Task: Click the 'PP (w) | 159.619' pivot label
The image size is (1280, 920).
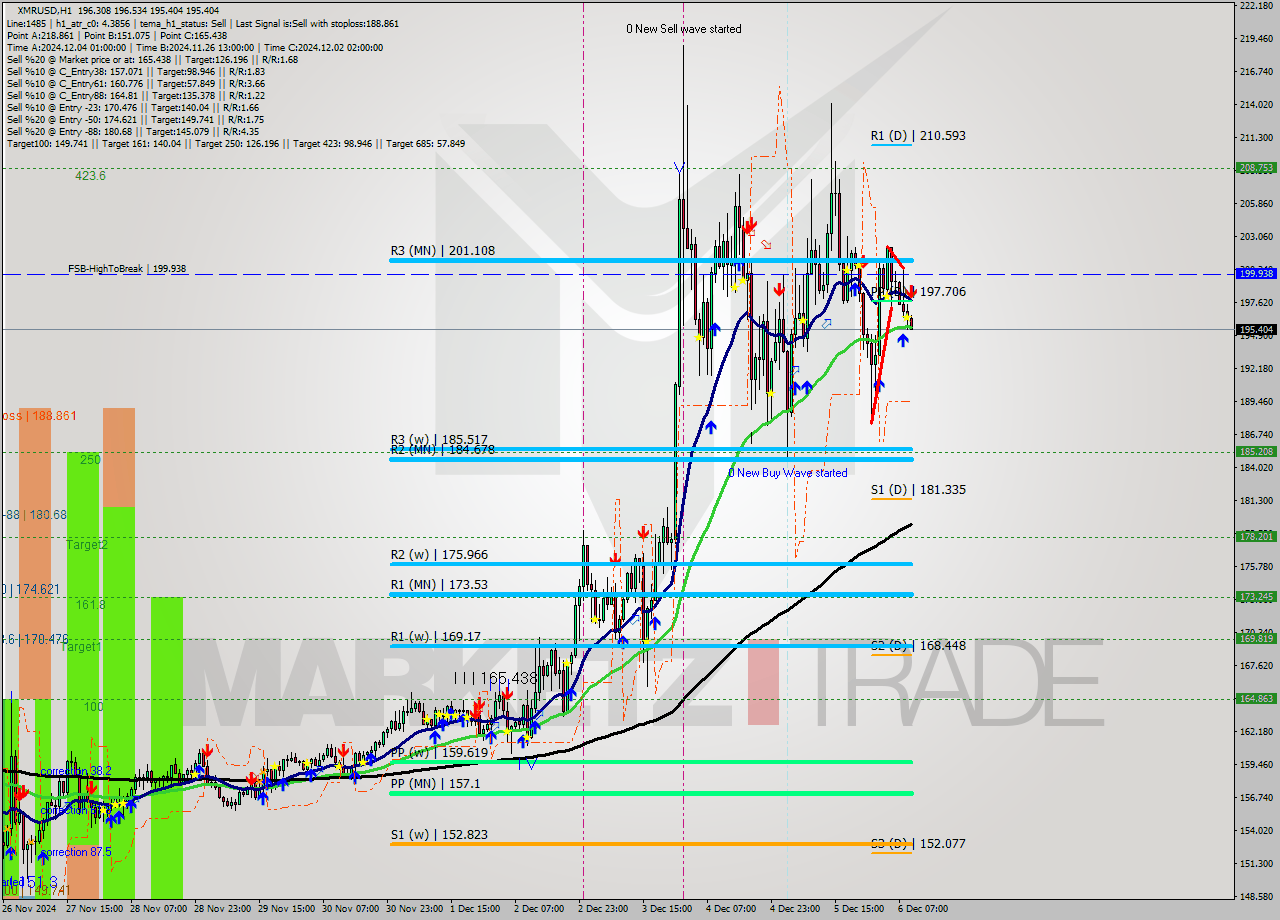Action: pyautogui.click(x=439, y=752)
